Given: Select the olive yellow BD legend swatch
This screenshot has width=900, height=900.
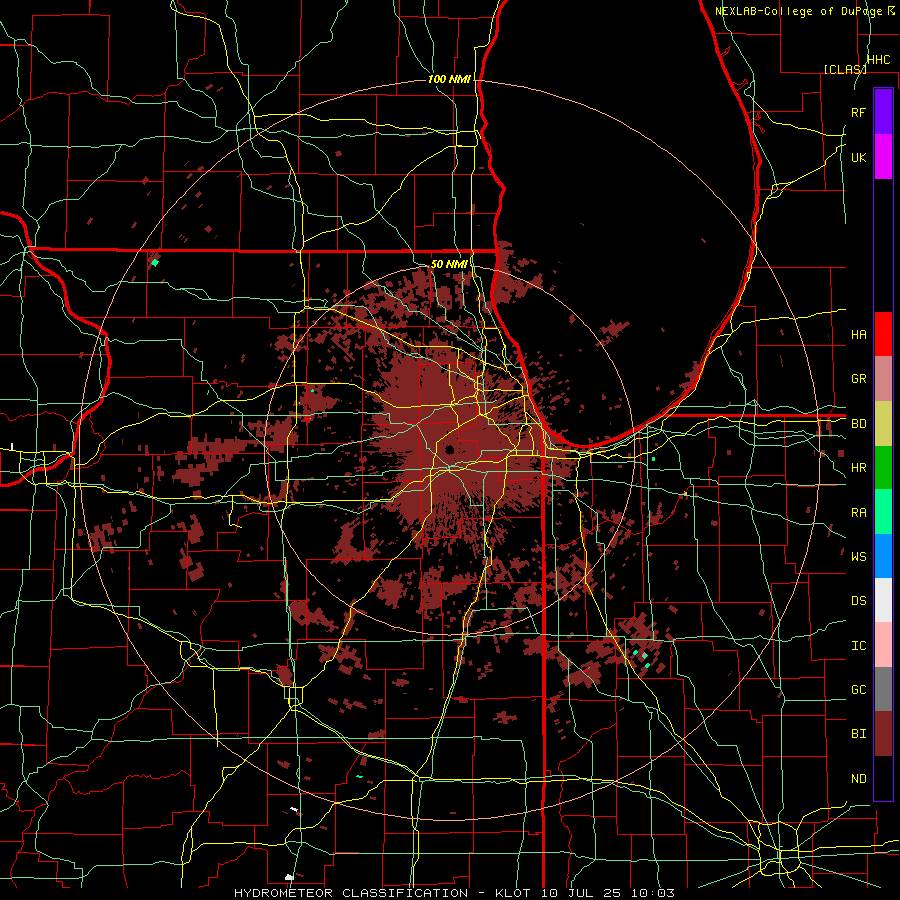Looking at the screenshot, I should coord(883,423).
